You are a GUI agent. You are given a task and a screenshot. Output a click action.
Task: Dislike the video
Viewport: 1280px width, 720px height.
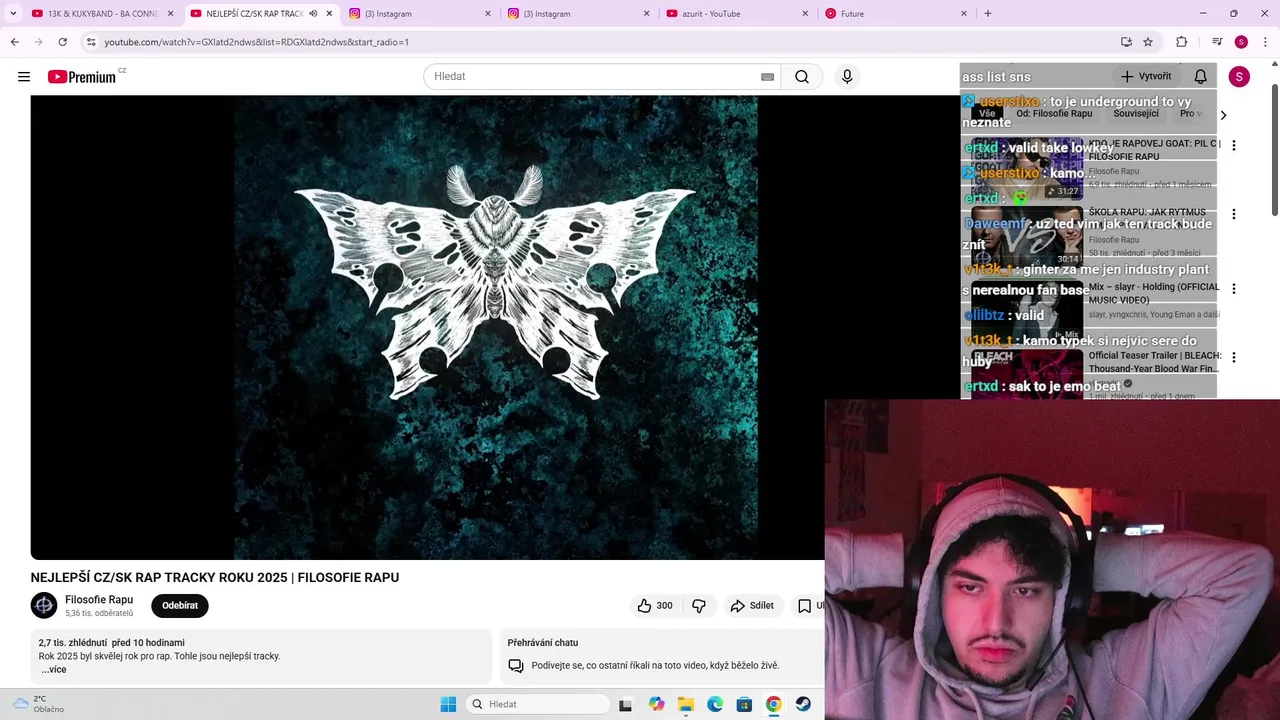coord(699,606)
